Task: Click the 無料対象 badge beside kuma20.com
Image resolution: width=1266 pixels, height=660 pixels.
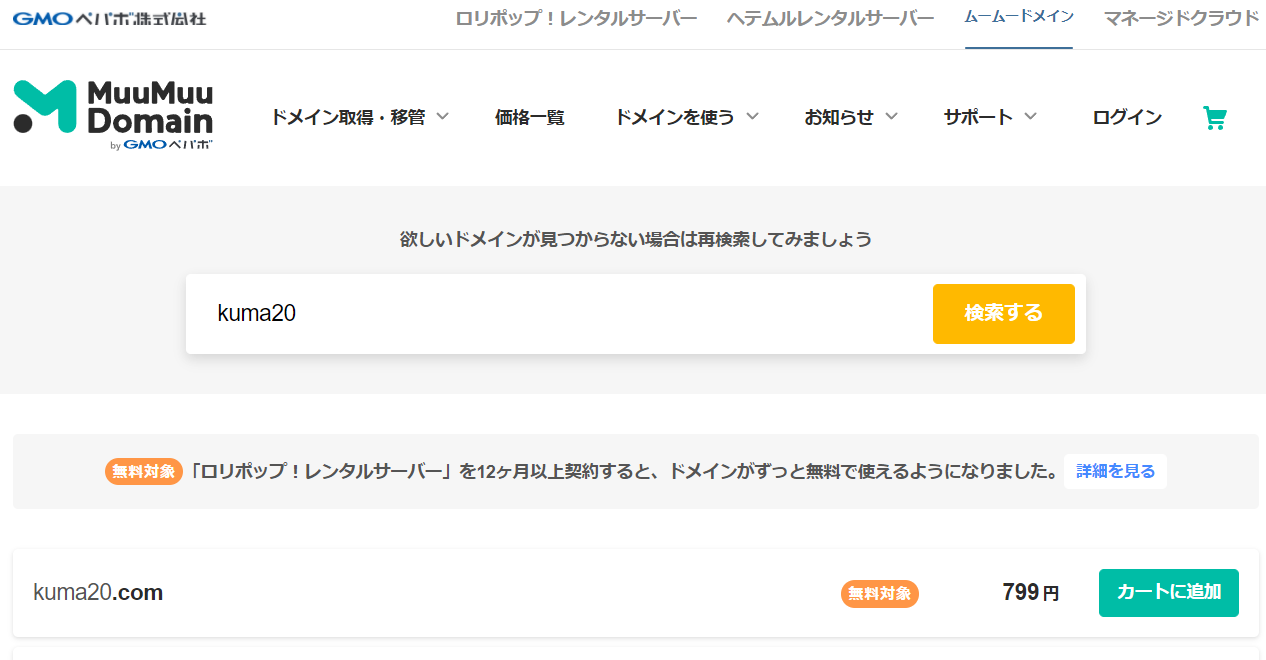Action: 879,593
